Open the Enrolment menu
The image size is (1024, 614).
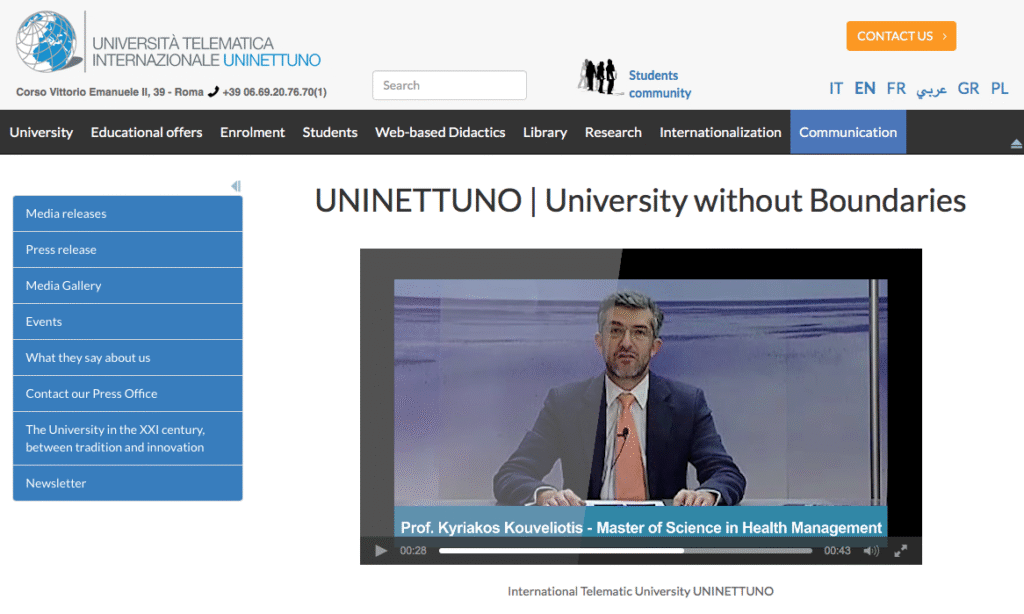pyautogui.click(x=252, y=132)
